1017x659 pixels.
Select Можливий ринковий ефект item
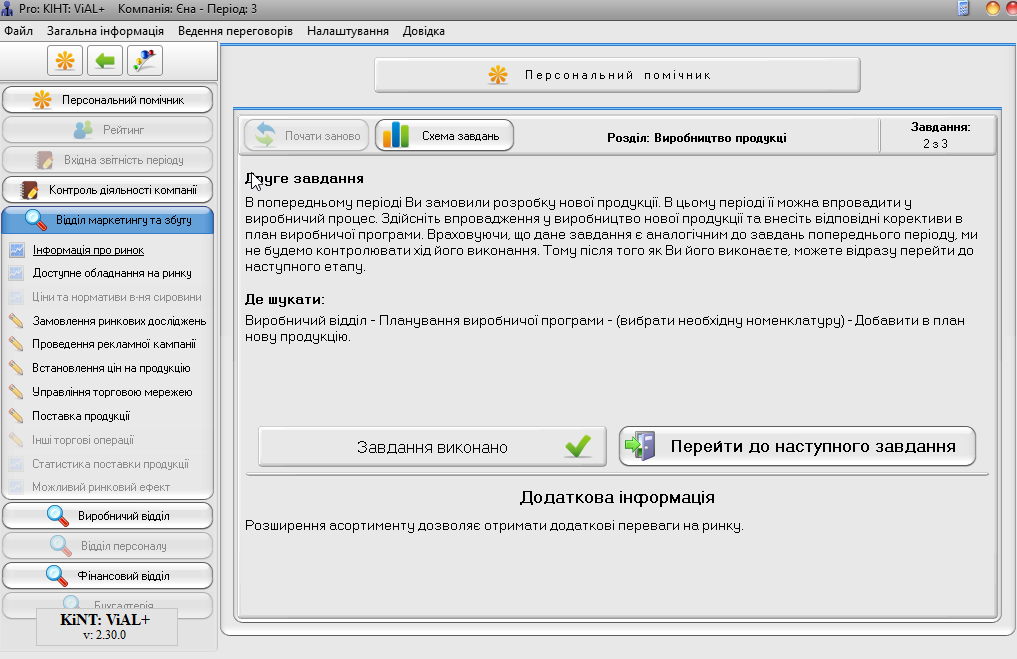click(x=101, y=486)
